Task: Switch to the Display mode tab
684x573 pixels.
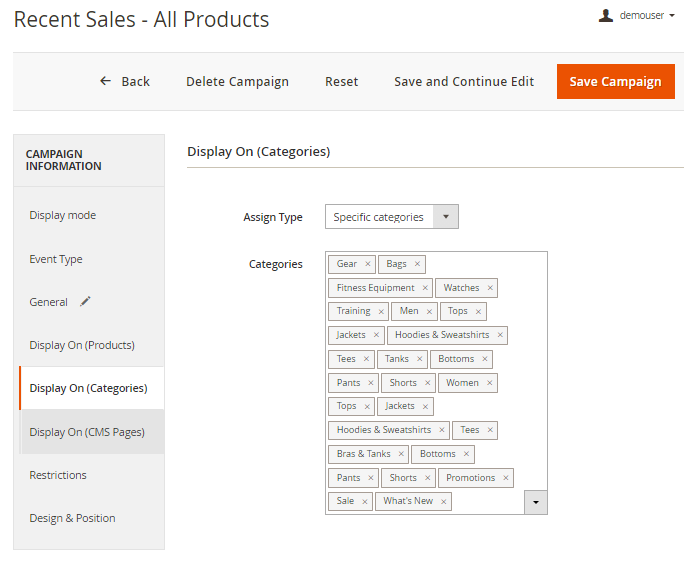Action: click(63, 215)
